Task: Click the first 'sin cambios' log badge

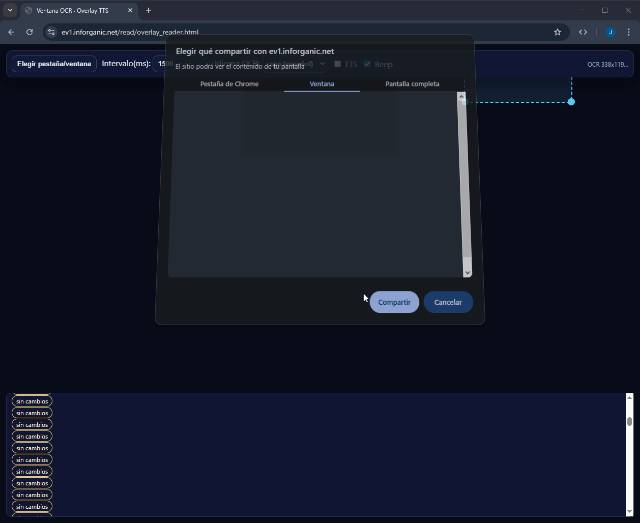Action: click(x=32, y=401)
